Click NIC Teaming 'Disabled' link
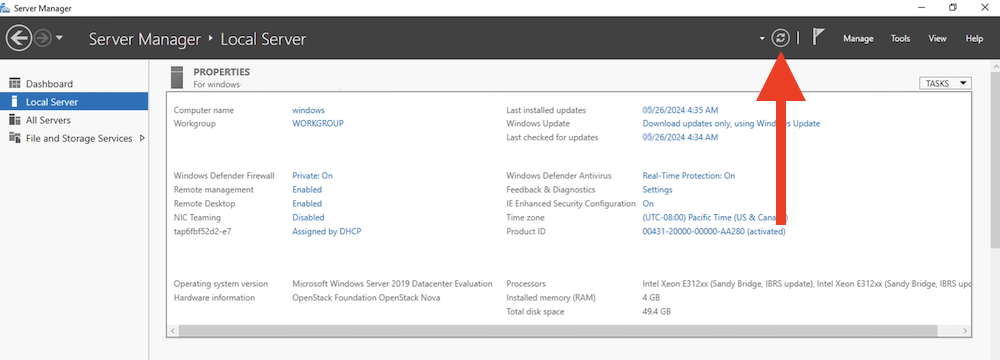 [308, 218]
